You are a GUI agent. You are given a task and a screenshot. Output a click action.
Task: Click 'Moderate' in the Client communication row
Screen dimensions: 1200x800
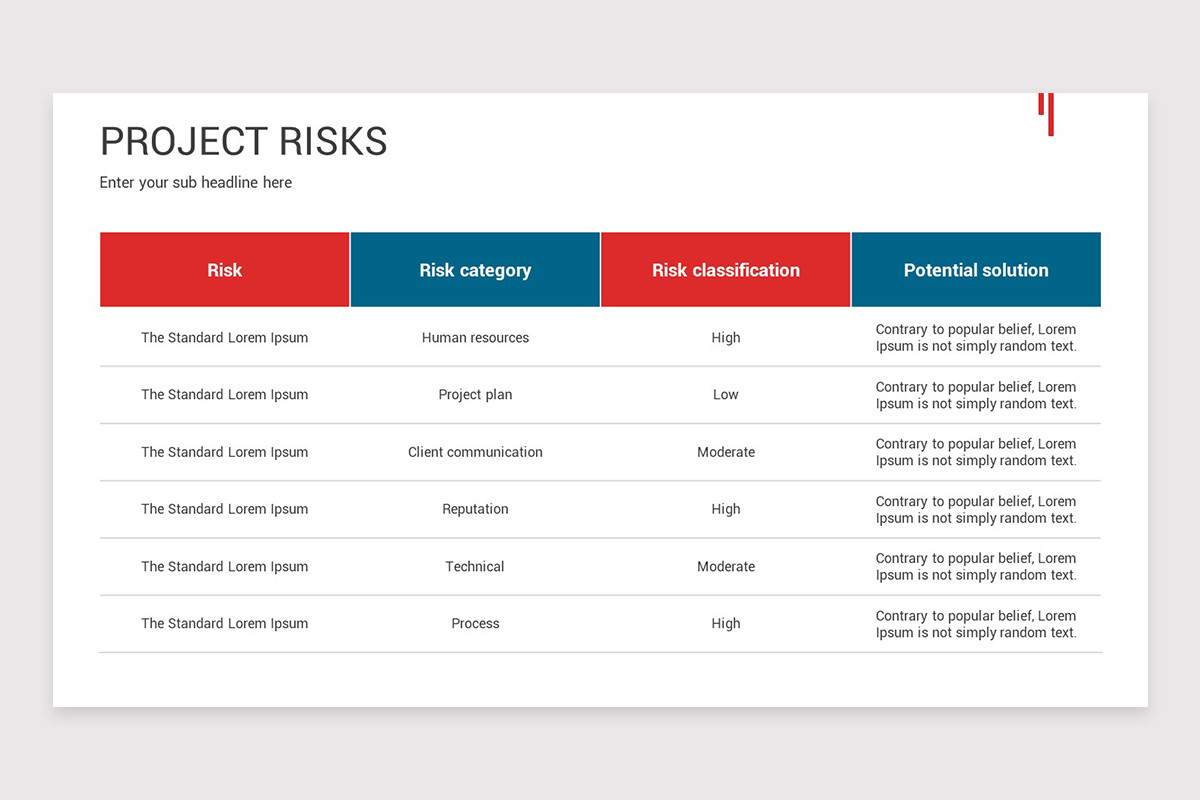(x=726, y=452)
